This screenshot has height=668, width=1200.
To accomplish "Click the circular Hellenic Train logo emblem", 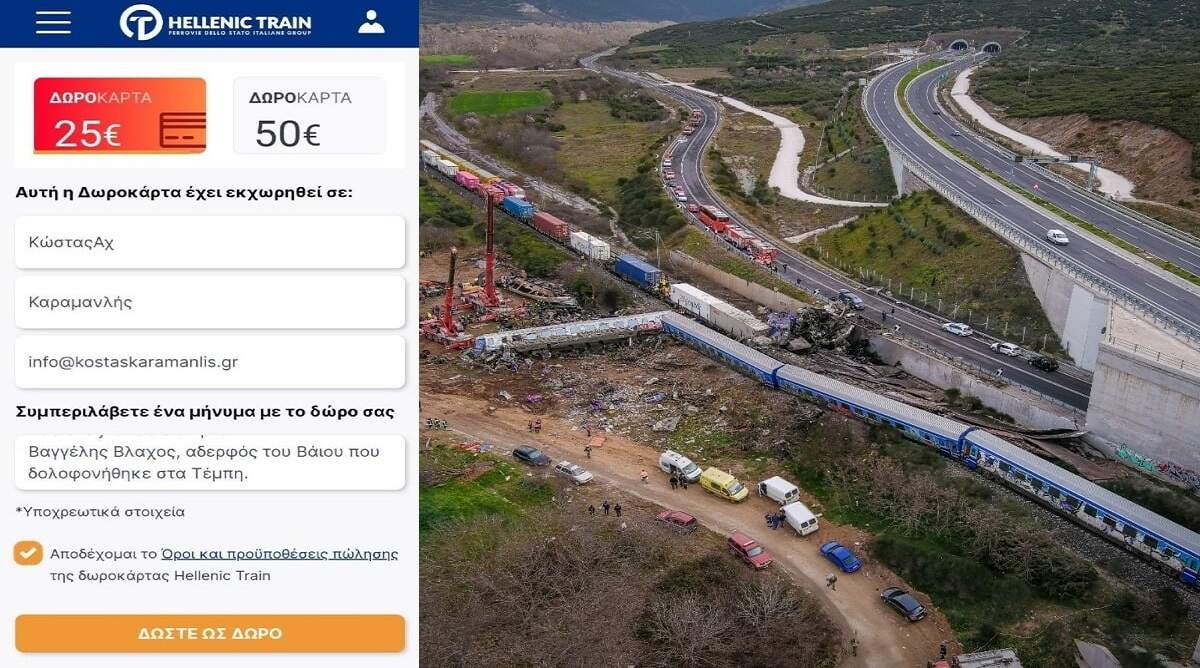I will 141,22.
